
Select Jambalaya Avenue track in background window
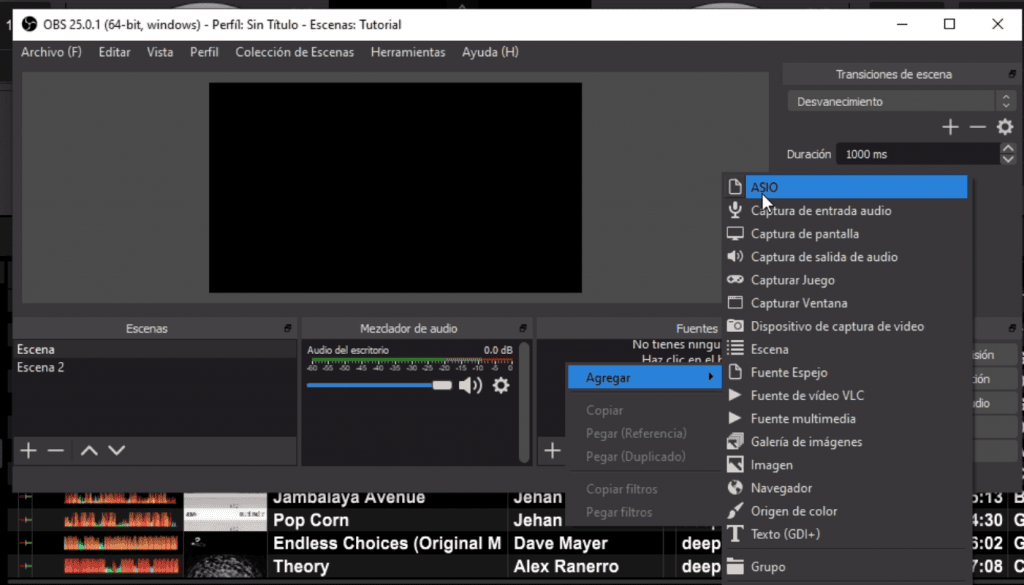[x=349, y=498]
